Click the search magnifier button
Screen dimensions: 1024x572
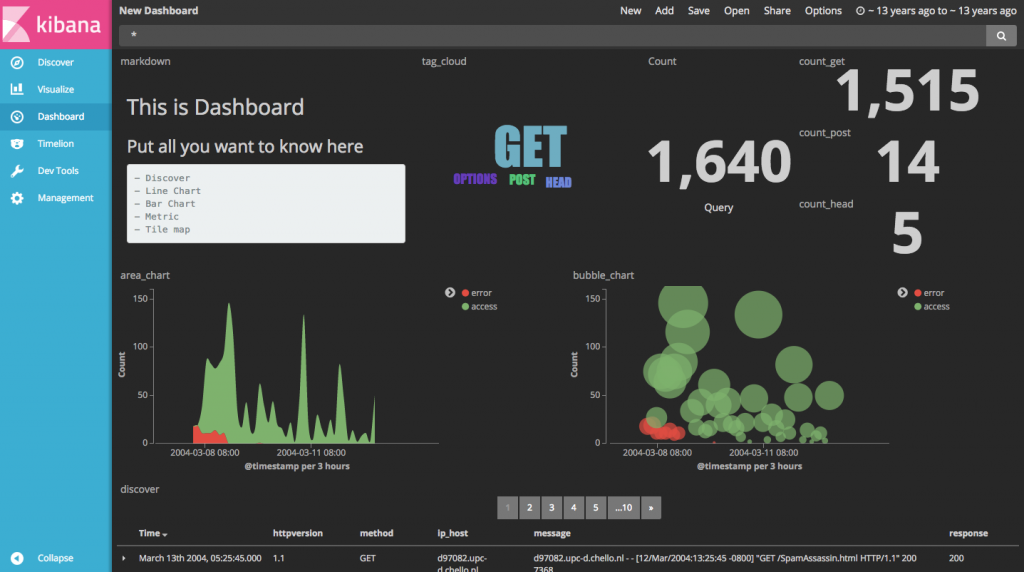(1001, 36)
